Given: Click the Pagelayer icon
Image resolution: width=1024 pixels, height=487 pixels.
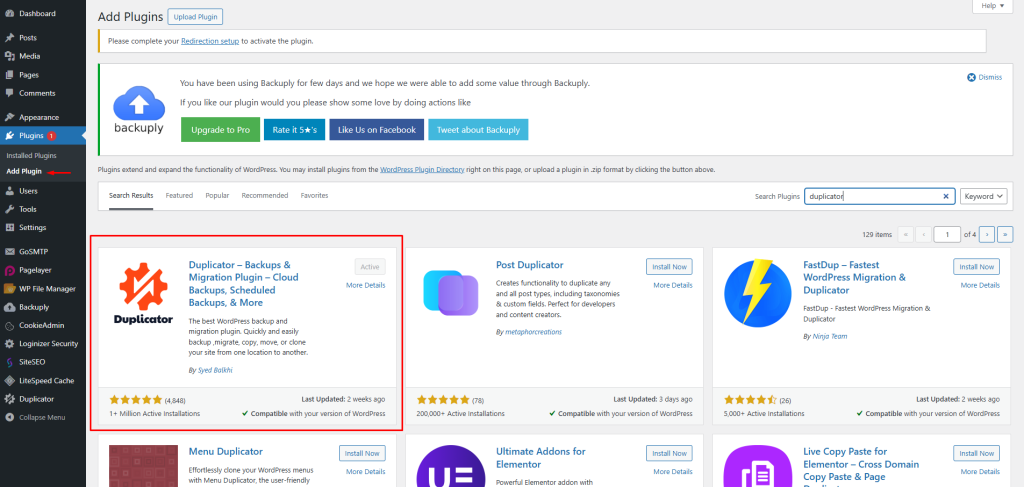Looking at the screenshot, I should coord(9,270).
